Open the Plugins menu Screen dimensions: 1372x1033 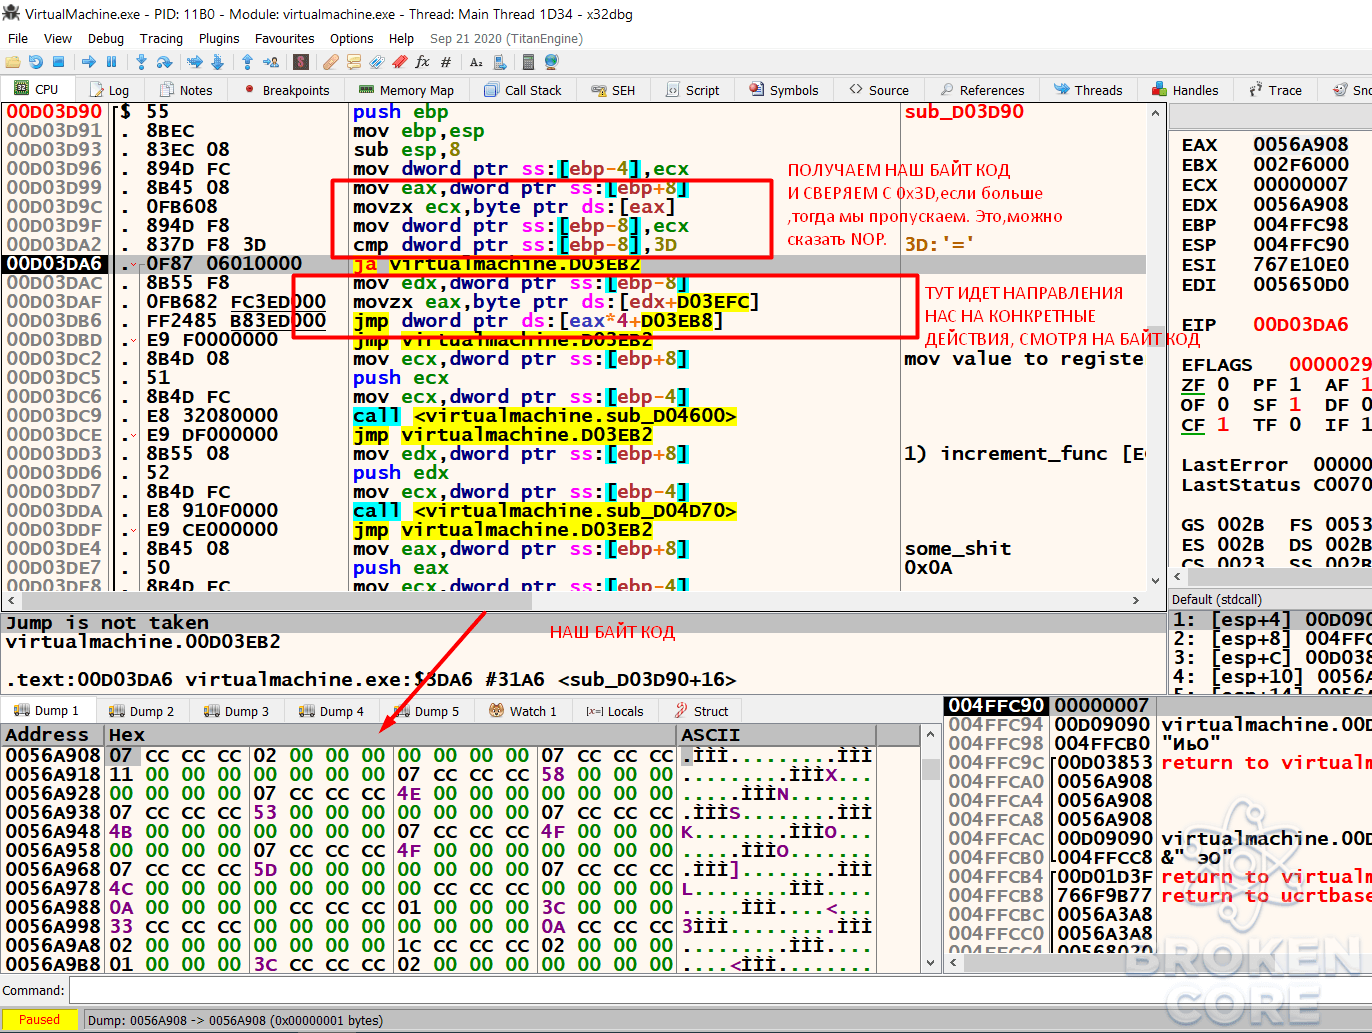click(219, 39)
